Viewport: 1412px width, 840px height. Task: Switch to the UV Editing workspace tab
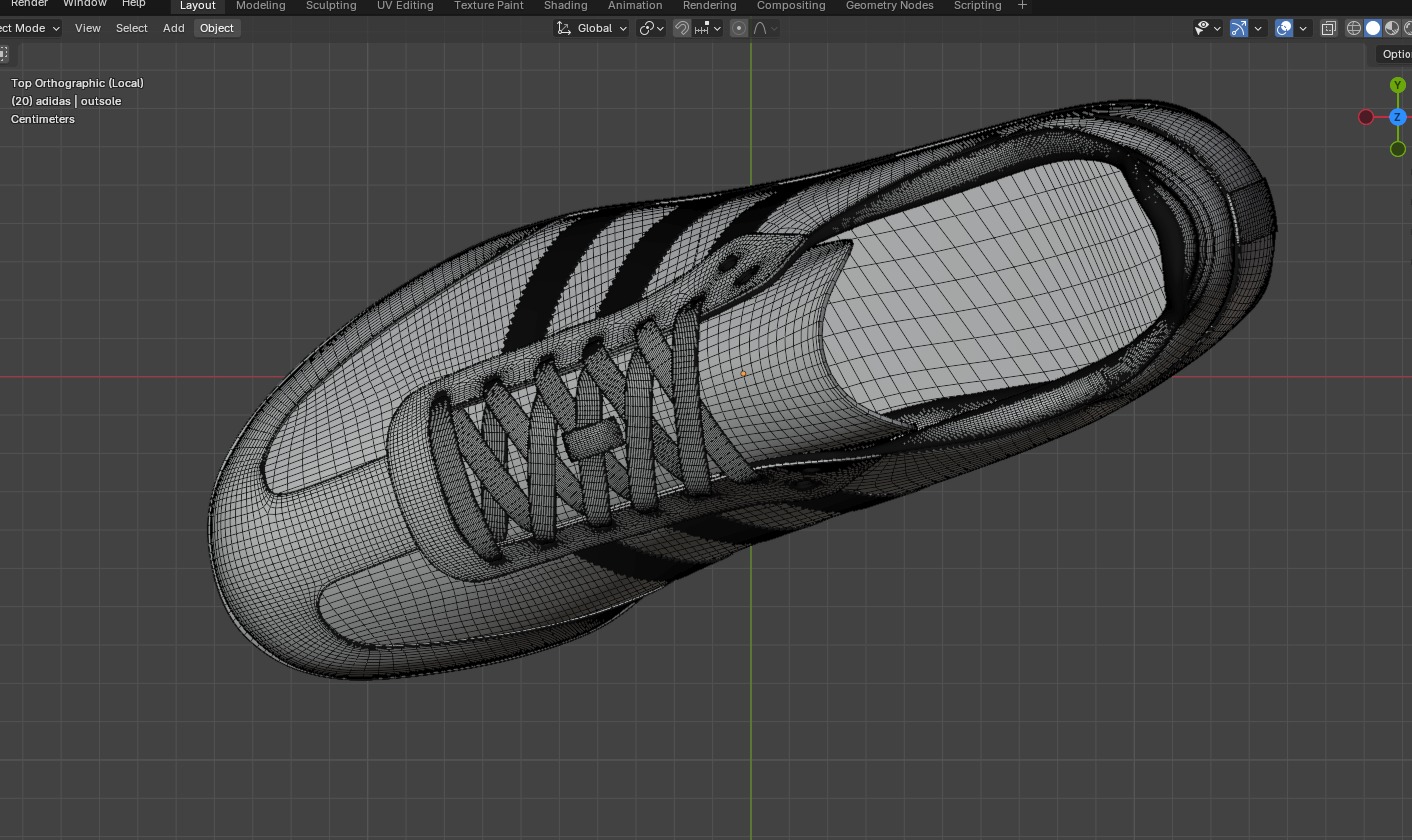tap(405, 6)
